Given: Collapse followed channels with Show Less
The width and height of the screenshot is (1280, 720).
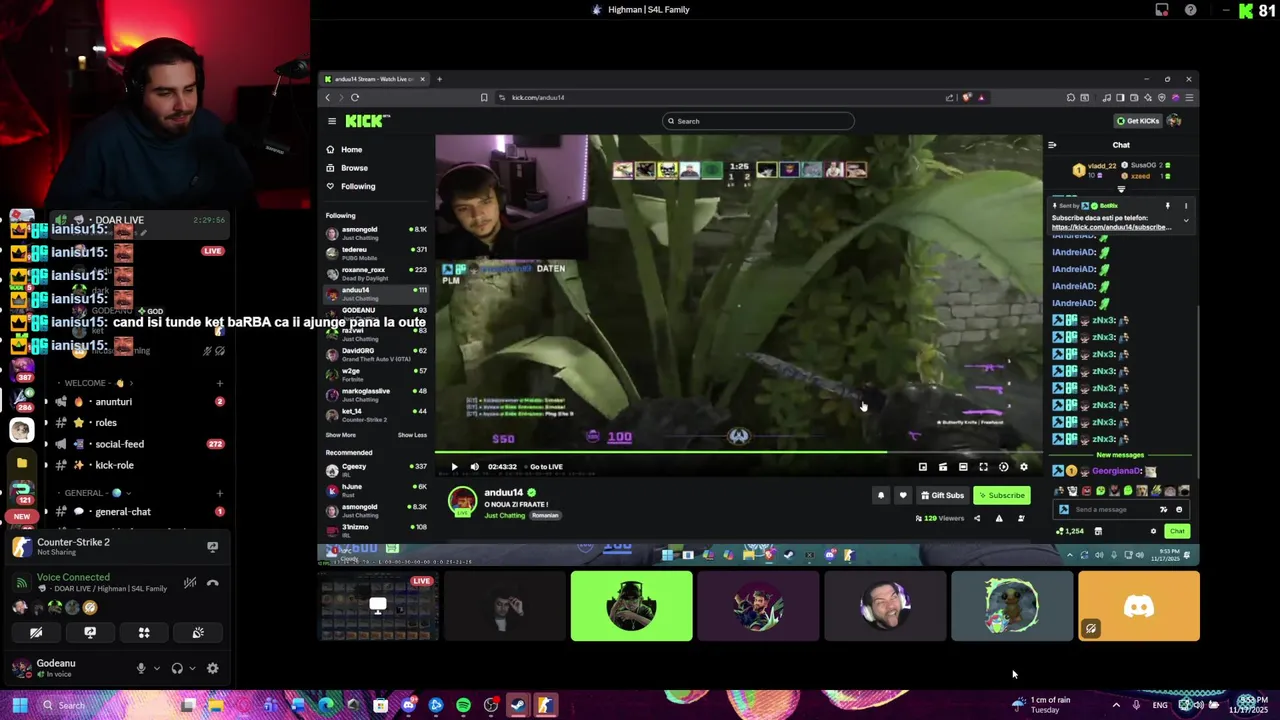Looking at the screenshot, I should point(412,435).
